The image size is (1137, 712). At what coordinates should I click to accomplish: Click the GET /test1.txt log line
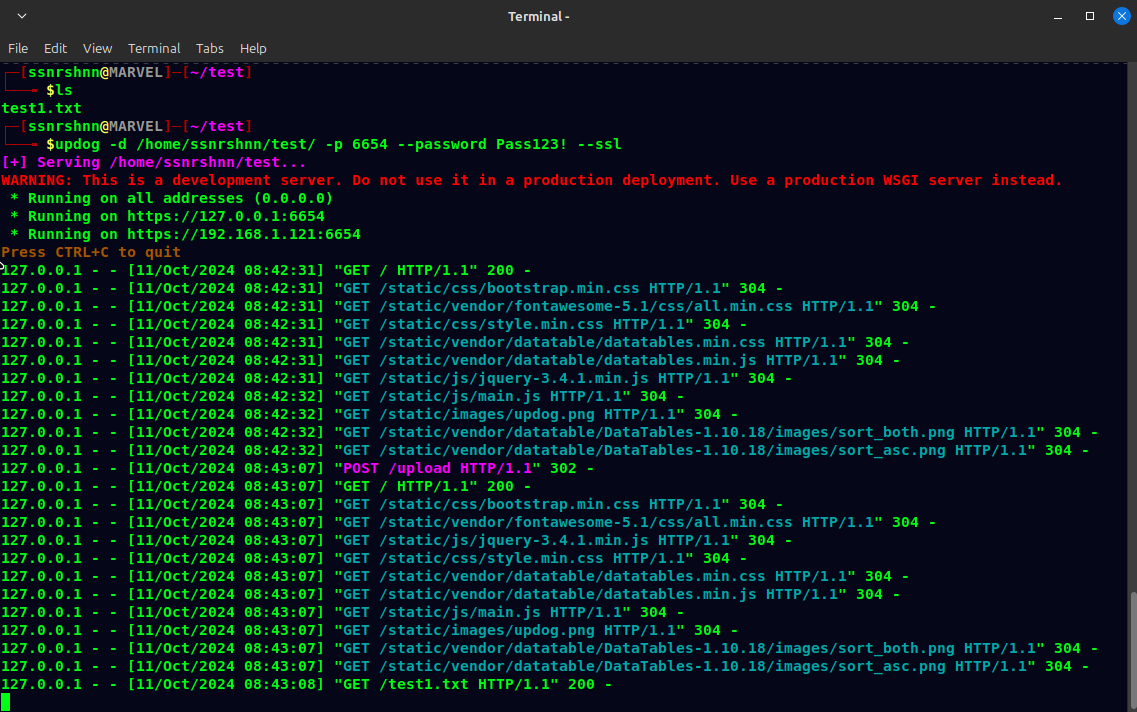point(306,684)
